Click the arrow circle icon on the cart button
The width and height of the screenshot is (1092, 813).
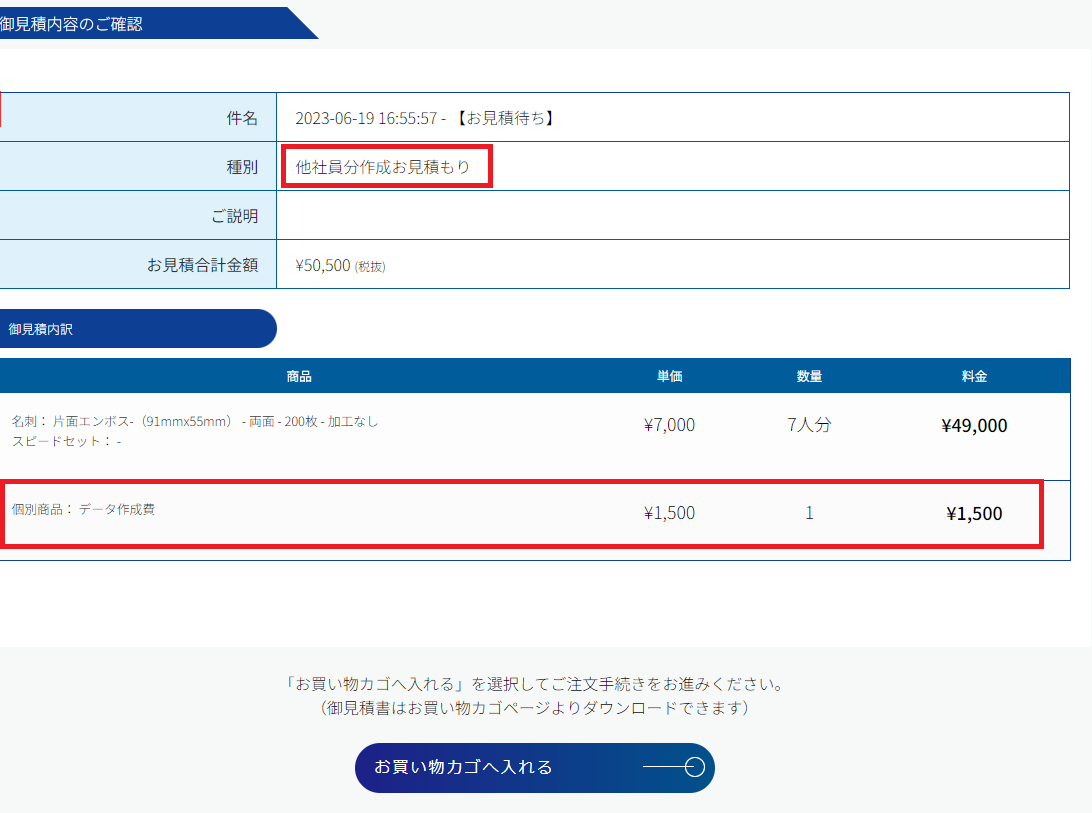(695, 768)
